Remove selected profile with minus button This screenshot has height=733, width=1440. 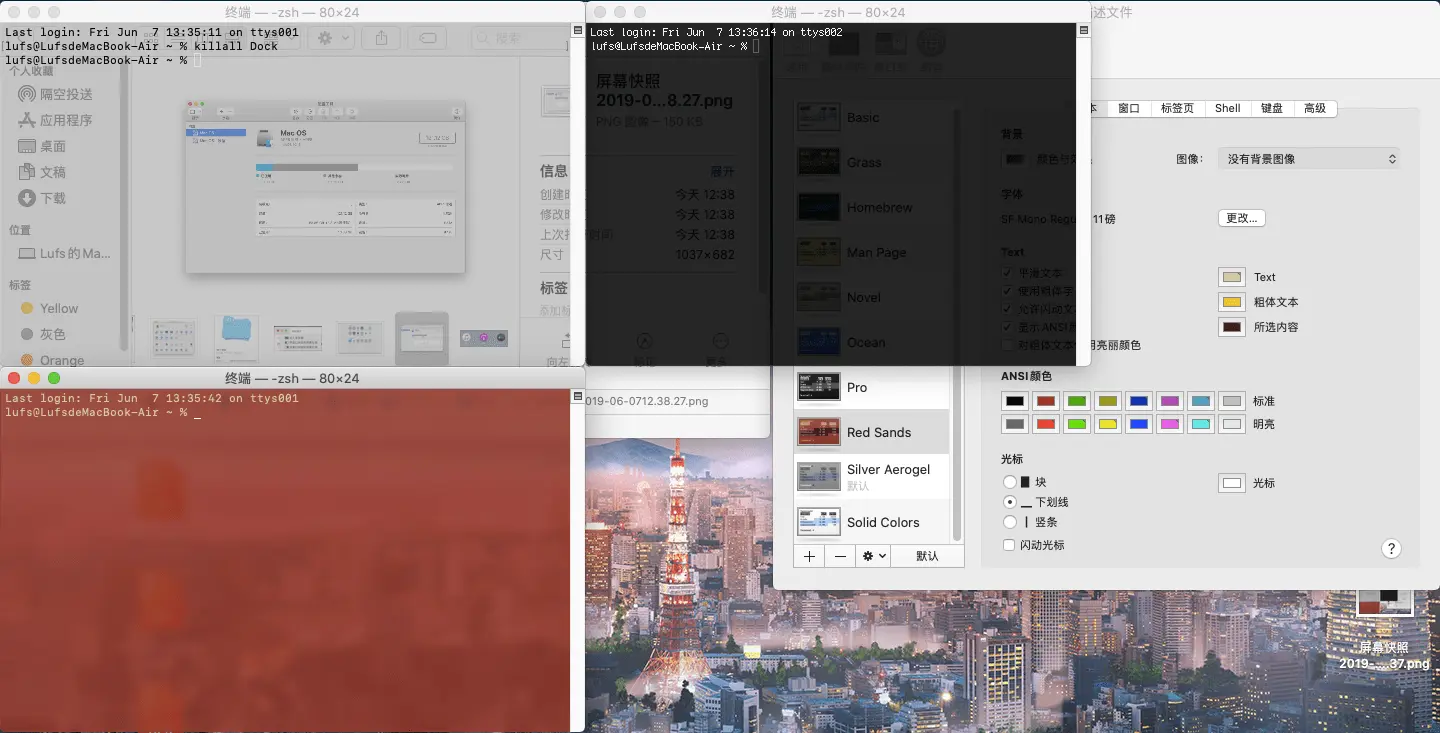[x=841, y=556]
